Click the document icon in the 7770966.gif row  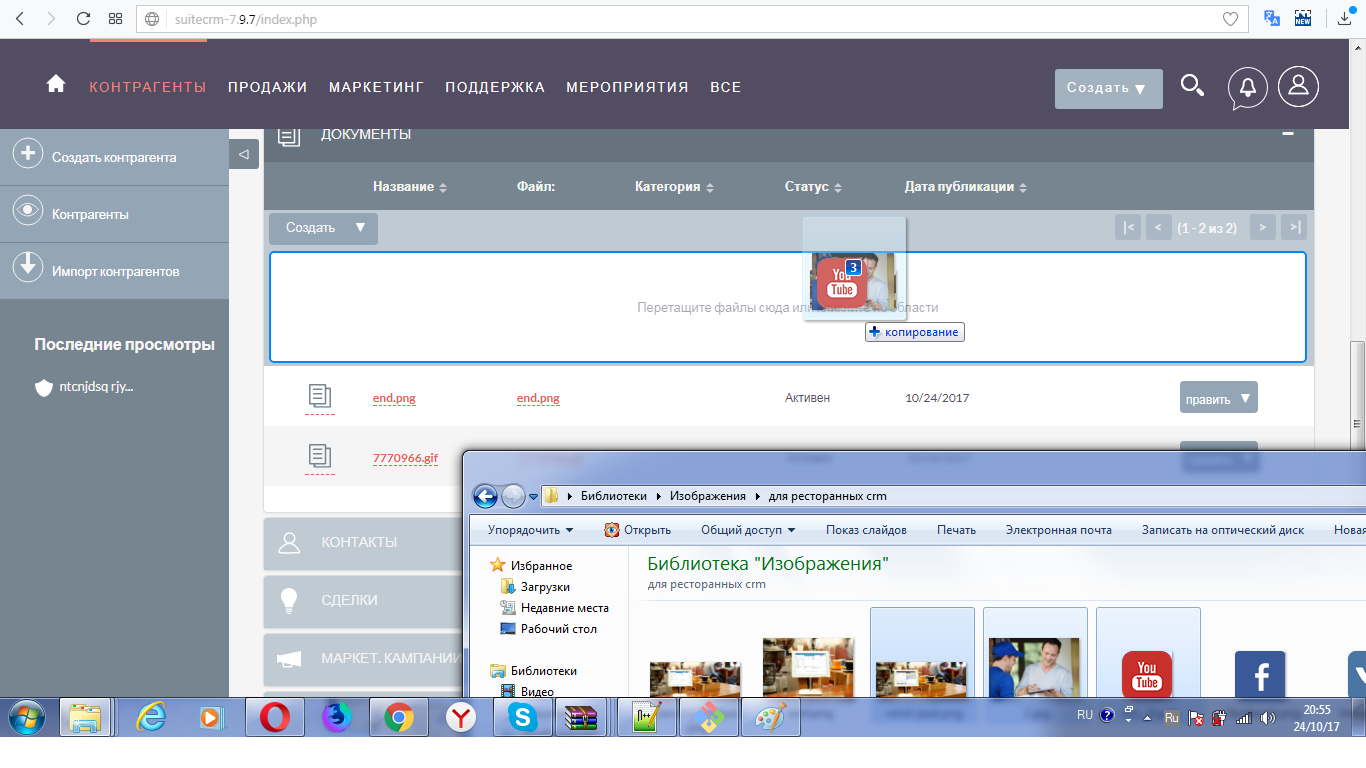point(319,457)
